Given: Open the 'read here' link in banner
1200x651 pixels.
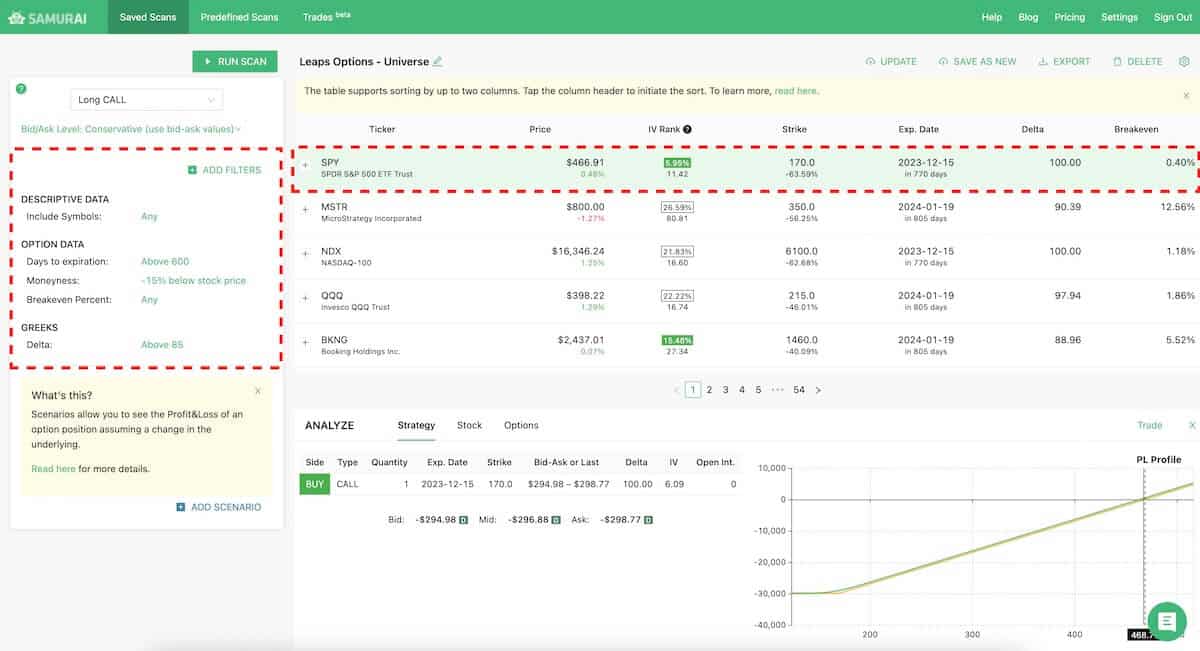Looking at the screenshot, I should click(795, 91).
